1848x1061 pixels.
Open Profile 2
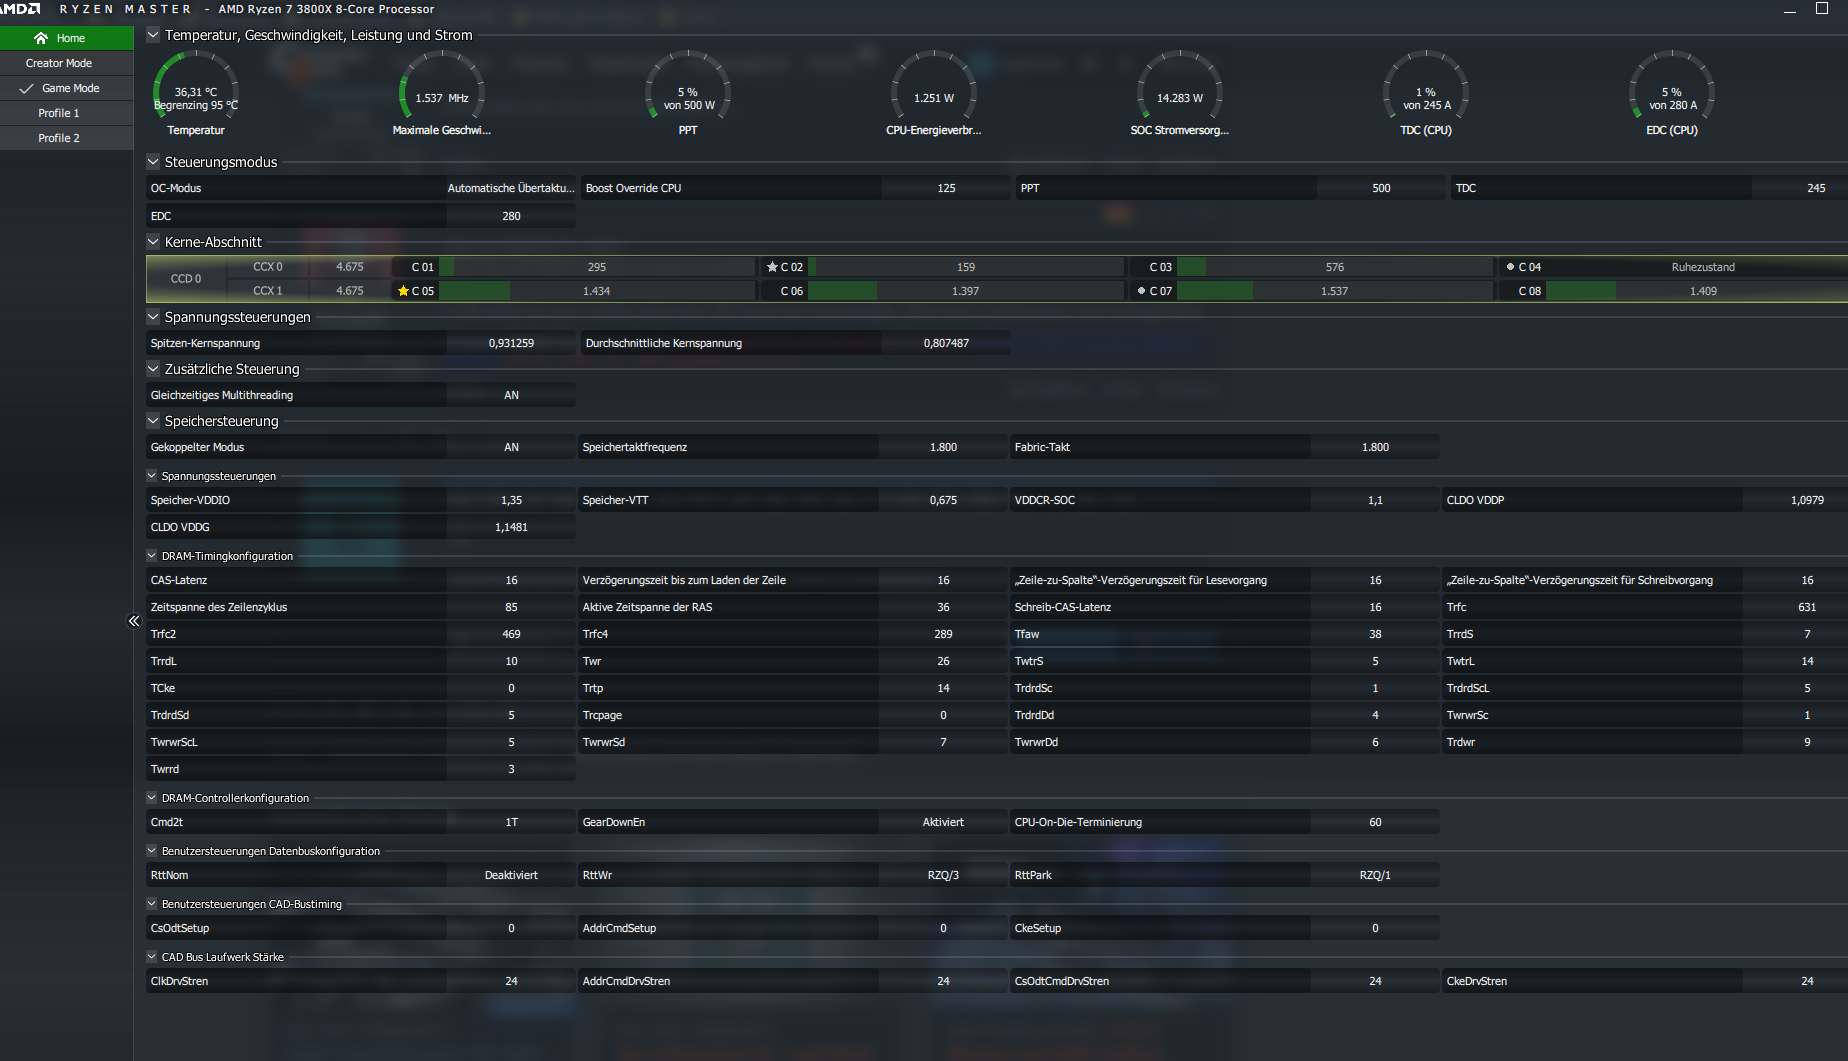(x=67, y=138)
